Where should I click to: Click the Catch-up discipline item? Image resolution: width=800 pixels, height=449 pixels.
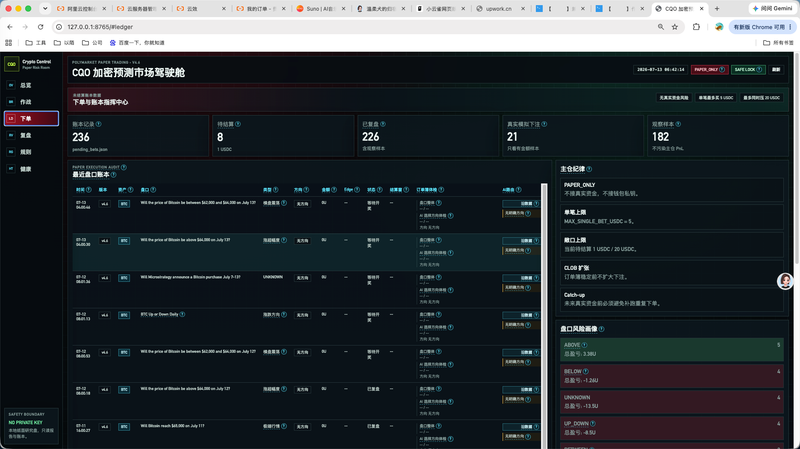[x=671, y=299]
